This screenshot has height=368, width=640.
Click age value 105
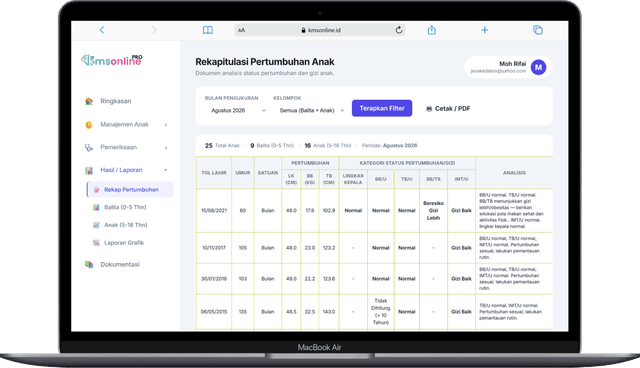pos(242,248)
